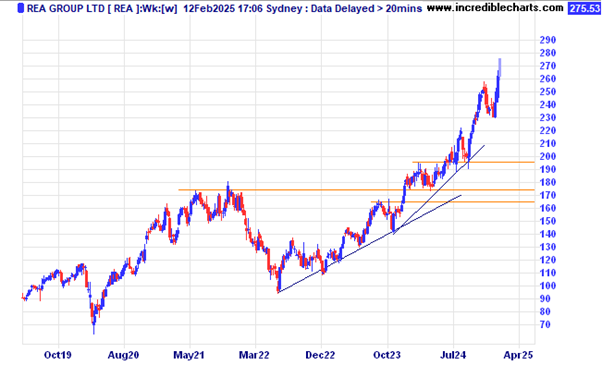
Task: Click the Jul24 date axis label
Action: tap(453, 355)
